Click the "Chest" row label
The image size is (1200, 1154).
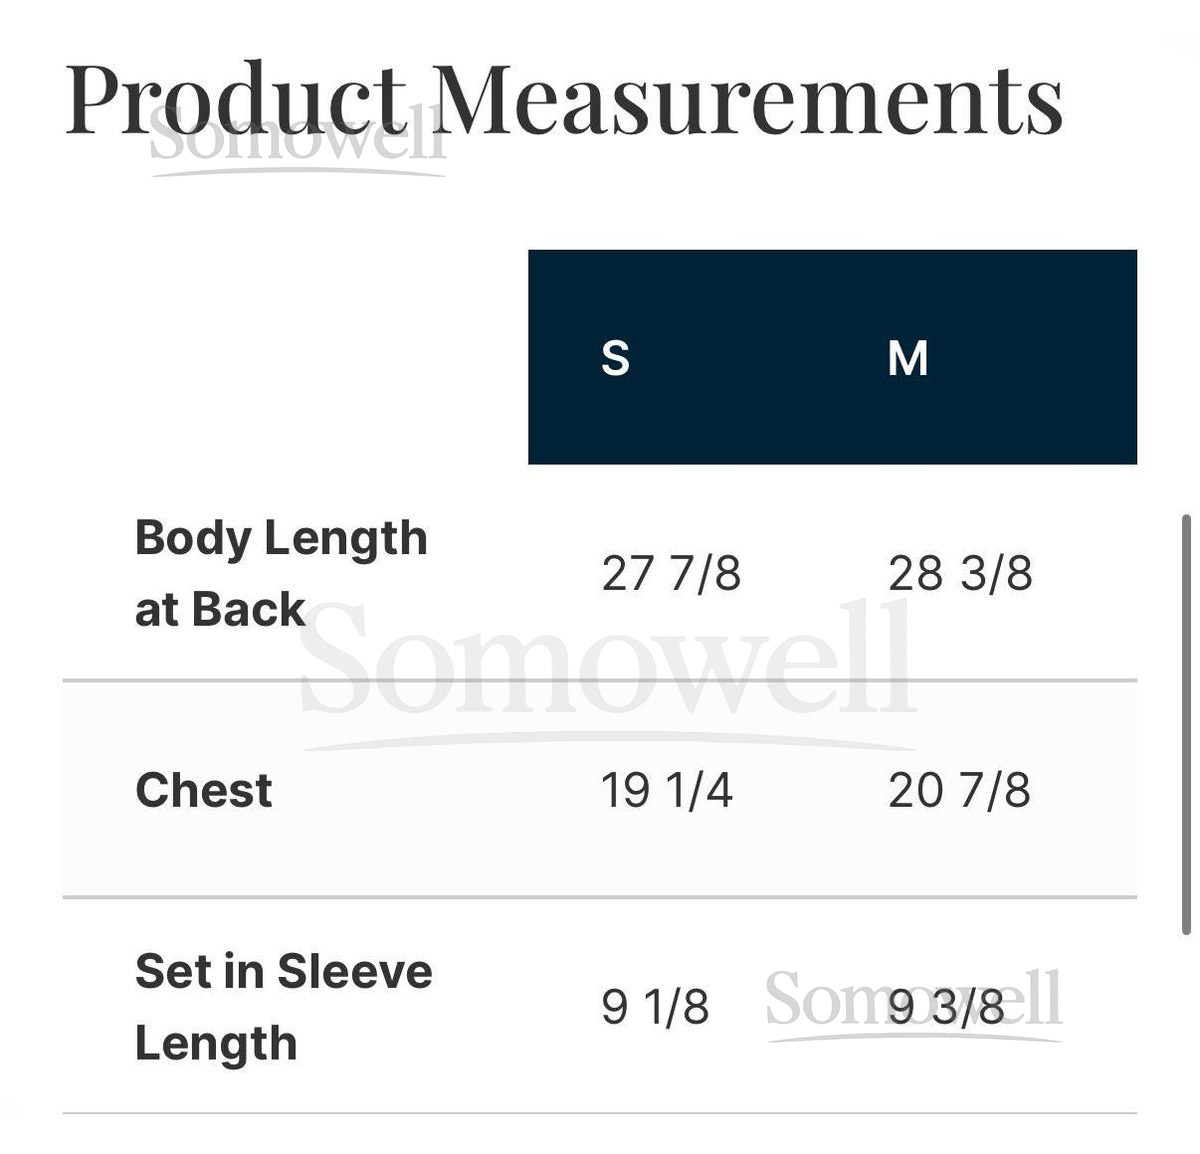coord(203,790)
